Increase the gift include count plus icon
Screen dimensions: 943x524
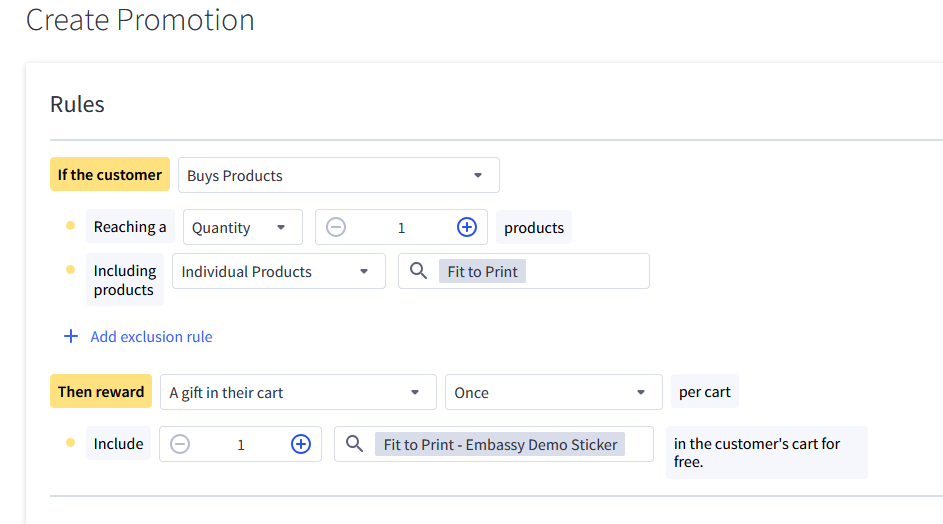(301, 445)
